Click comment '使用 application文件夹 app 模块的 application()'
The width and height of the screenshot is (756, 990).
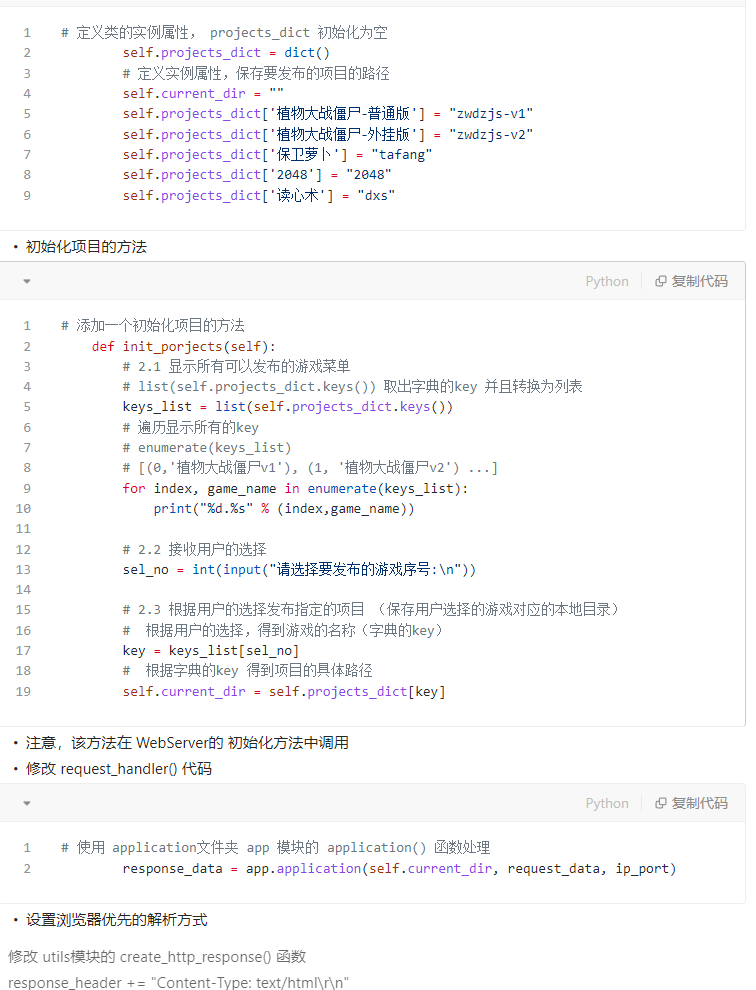click(275, 848)
